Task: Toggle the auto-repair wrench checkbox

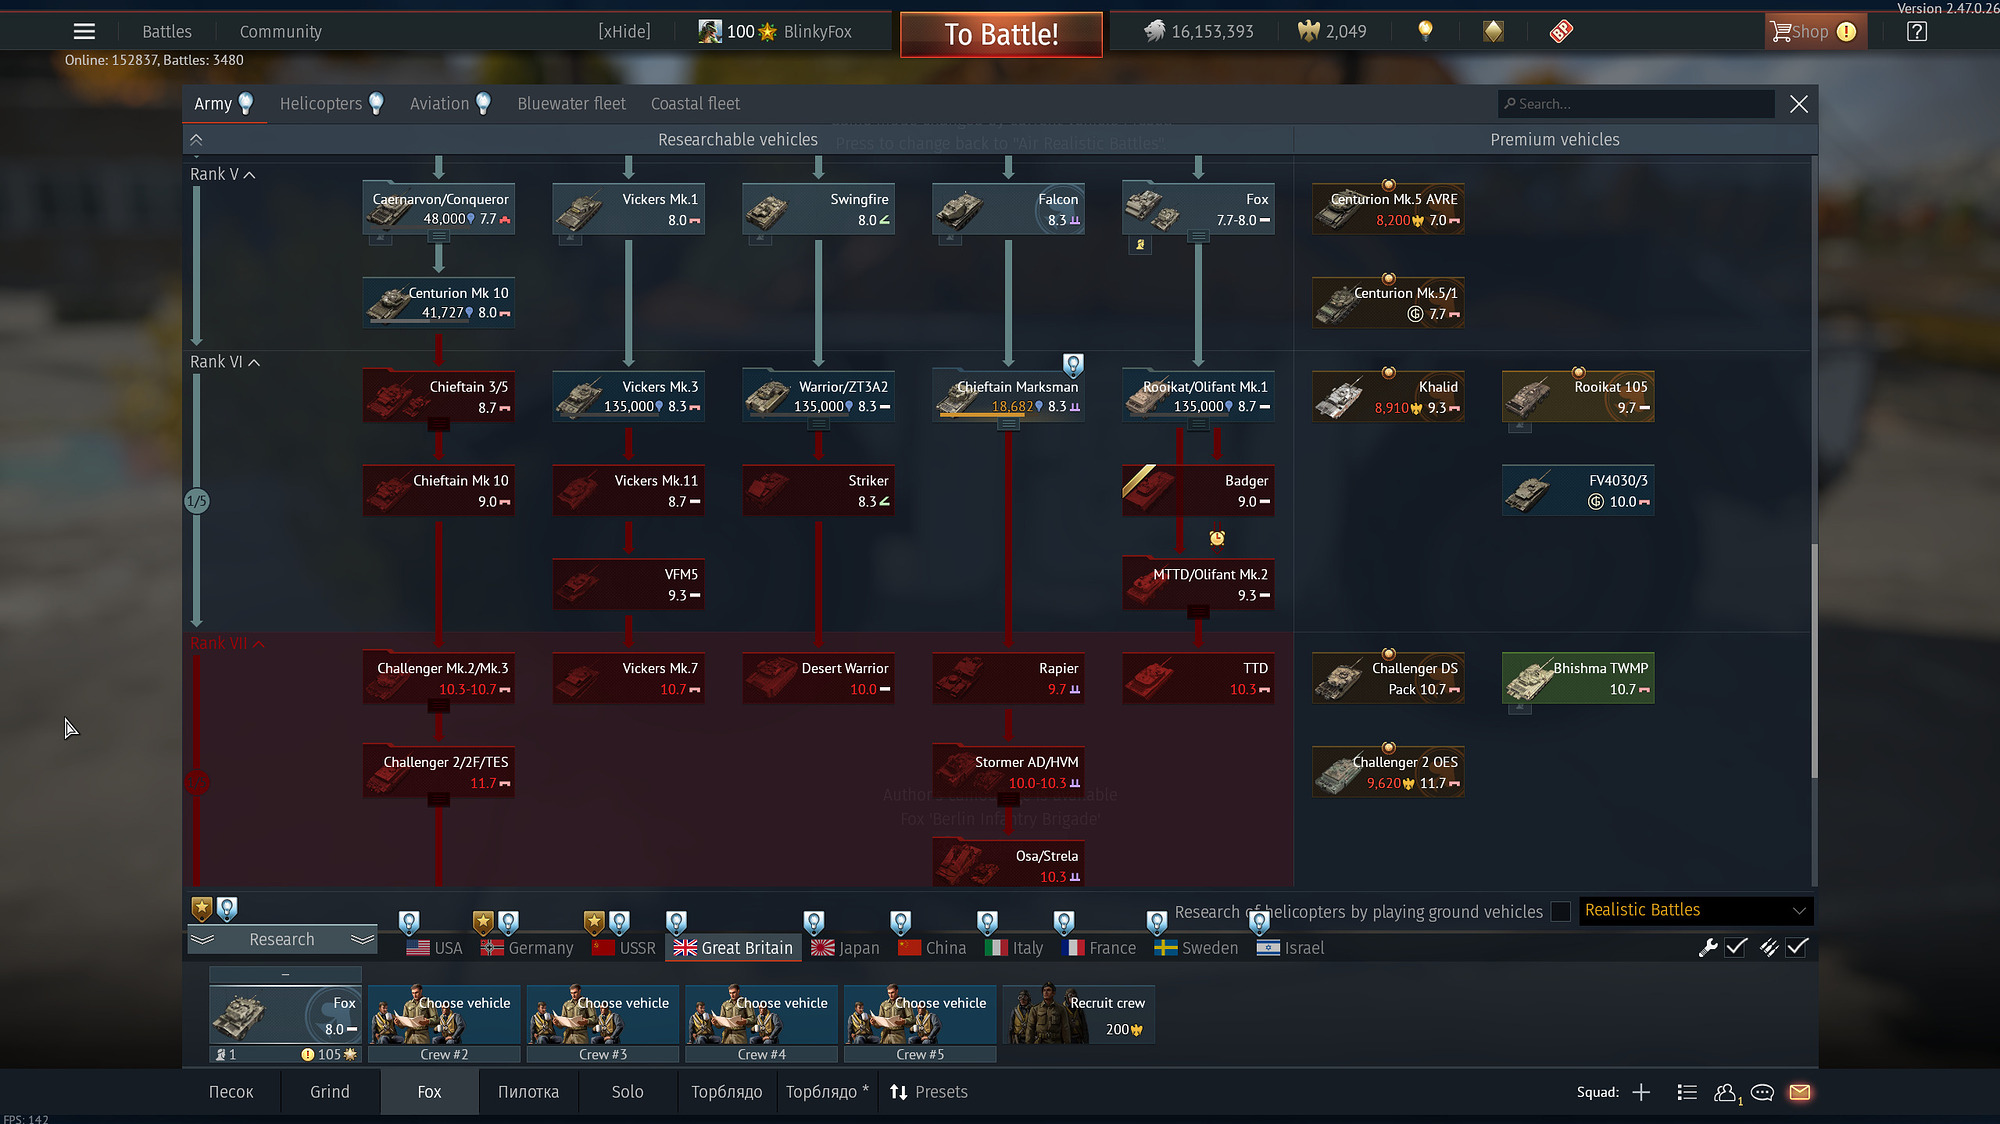Action: tap(1736, 947)
